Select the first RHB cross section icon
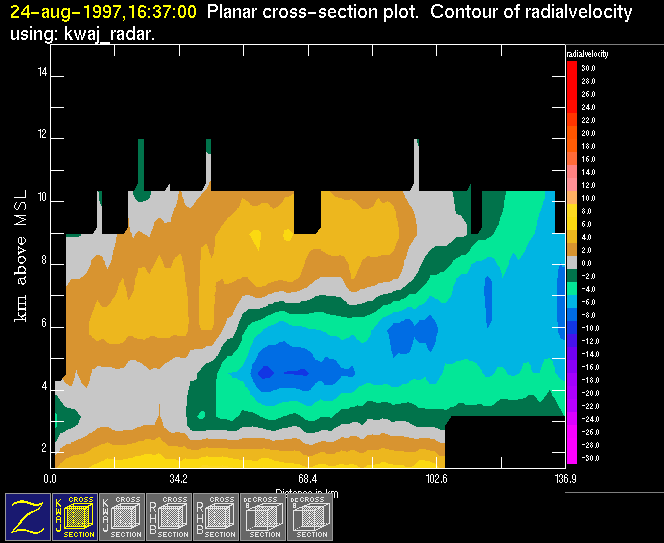This screenshot has height=543, width=664. coord(169,516)
